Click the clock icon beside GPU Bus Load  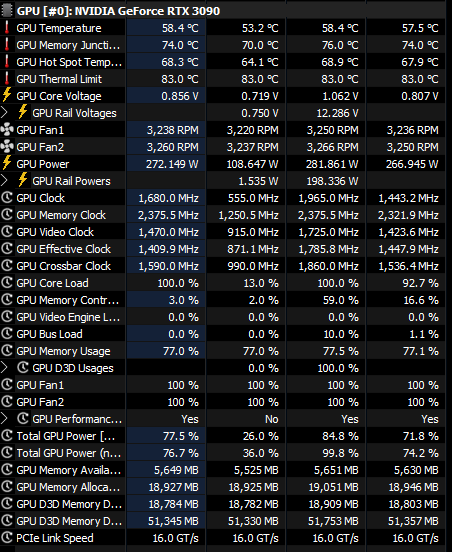point(7,333)
